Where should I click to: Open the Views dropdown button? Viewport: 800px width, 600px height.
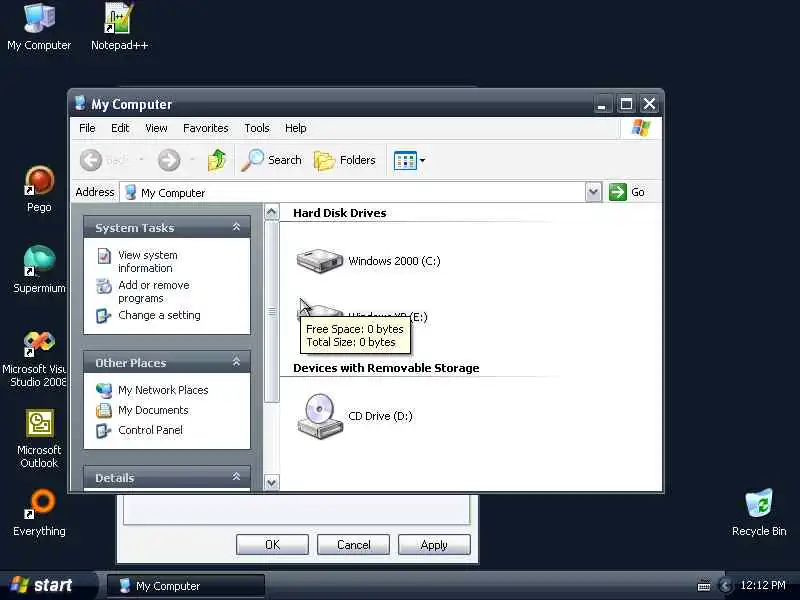click(409, 160)
